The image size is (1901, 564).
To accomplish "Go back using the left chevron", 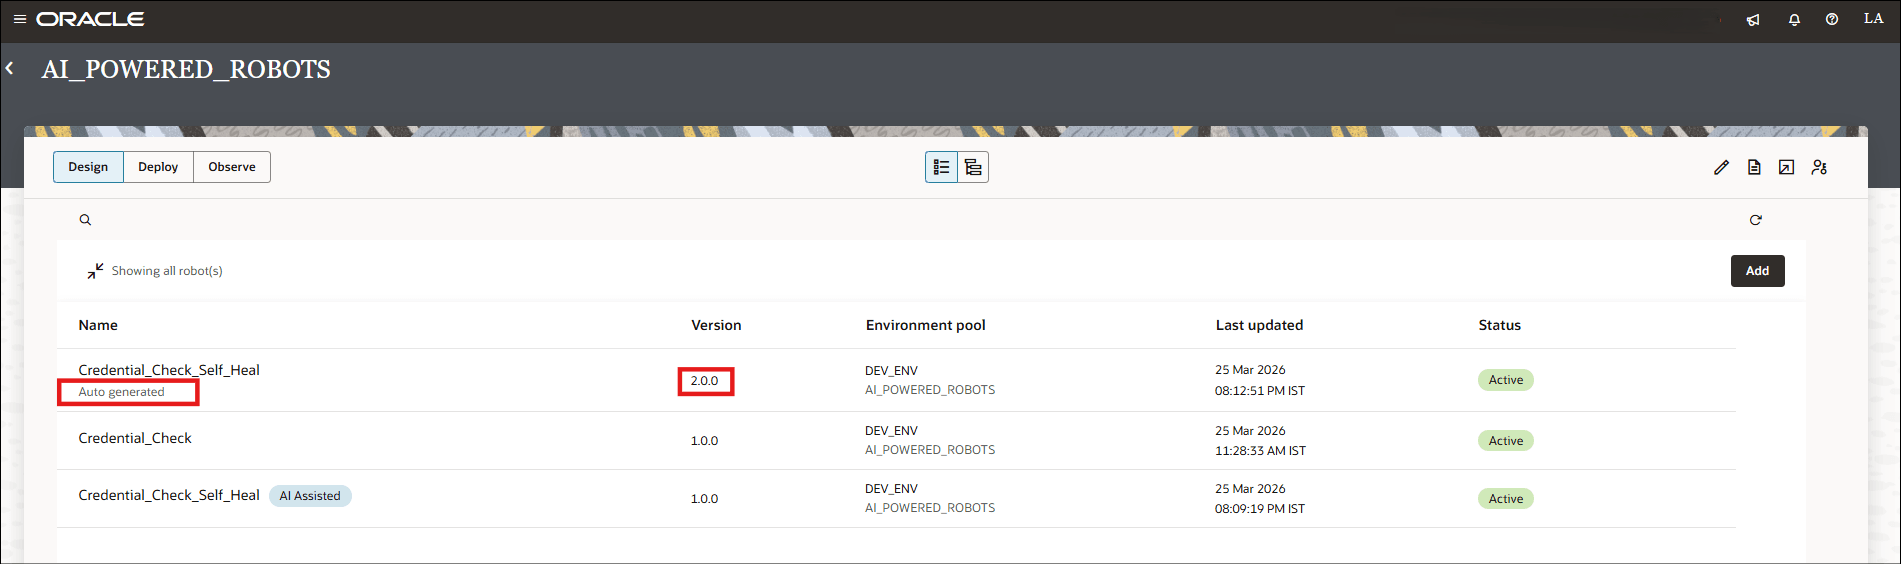I will pyautogui.click(x=10, y=68).
